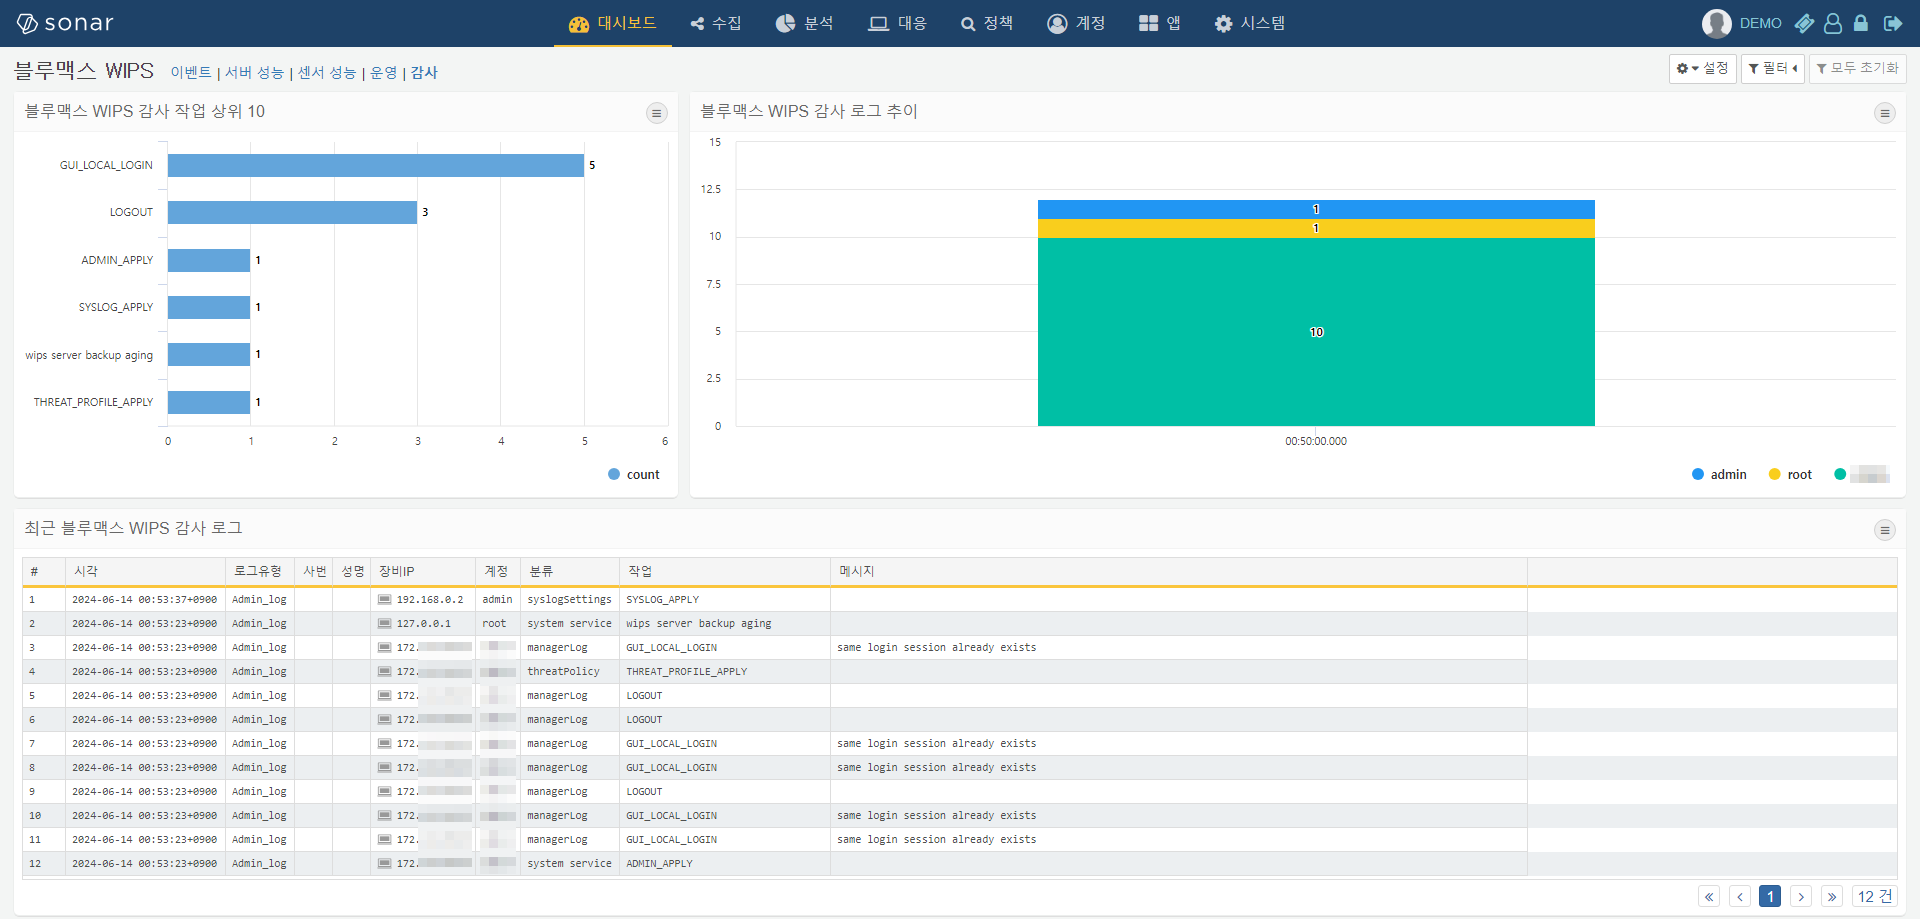Sort by 시각 column header

tap(145, 571)
